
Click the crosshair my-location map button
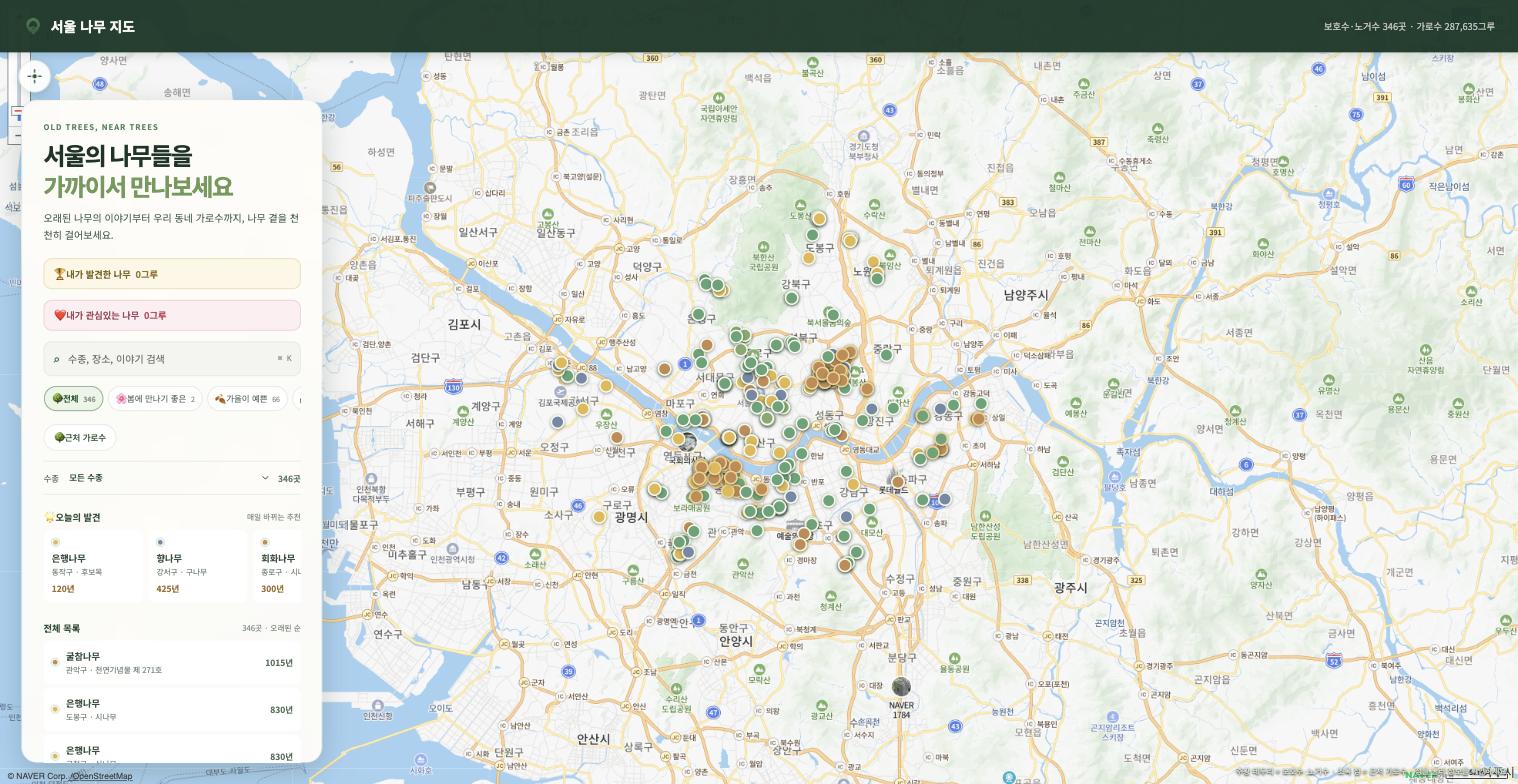35,77
